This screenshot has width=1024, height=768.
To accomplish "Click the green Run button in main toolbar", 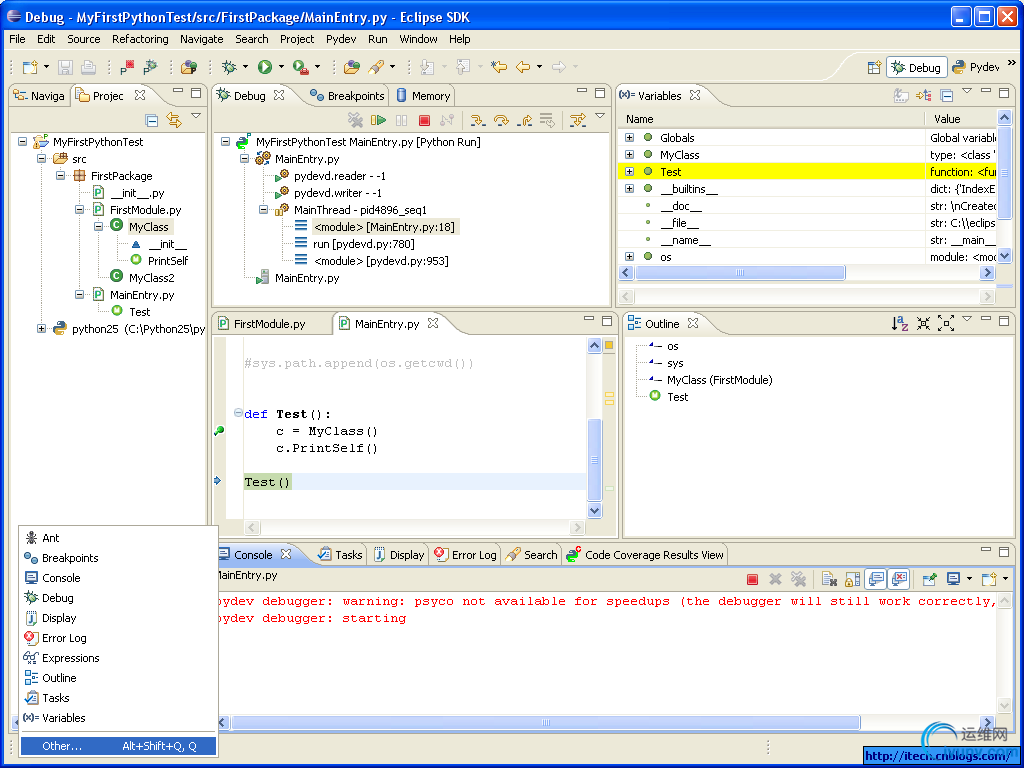I will (264, 67).
